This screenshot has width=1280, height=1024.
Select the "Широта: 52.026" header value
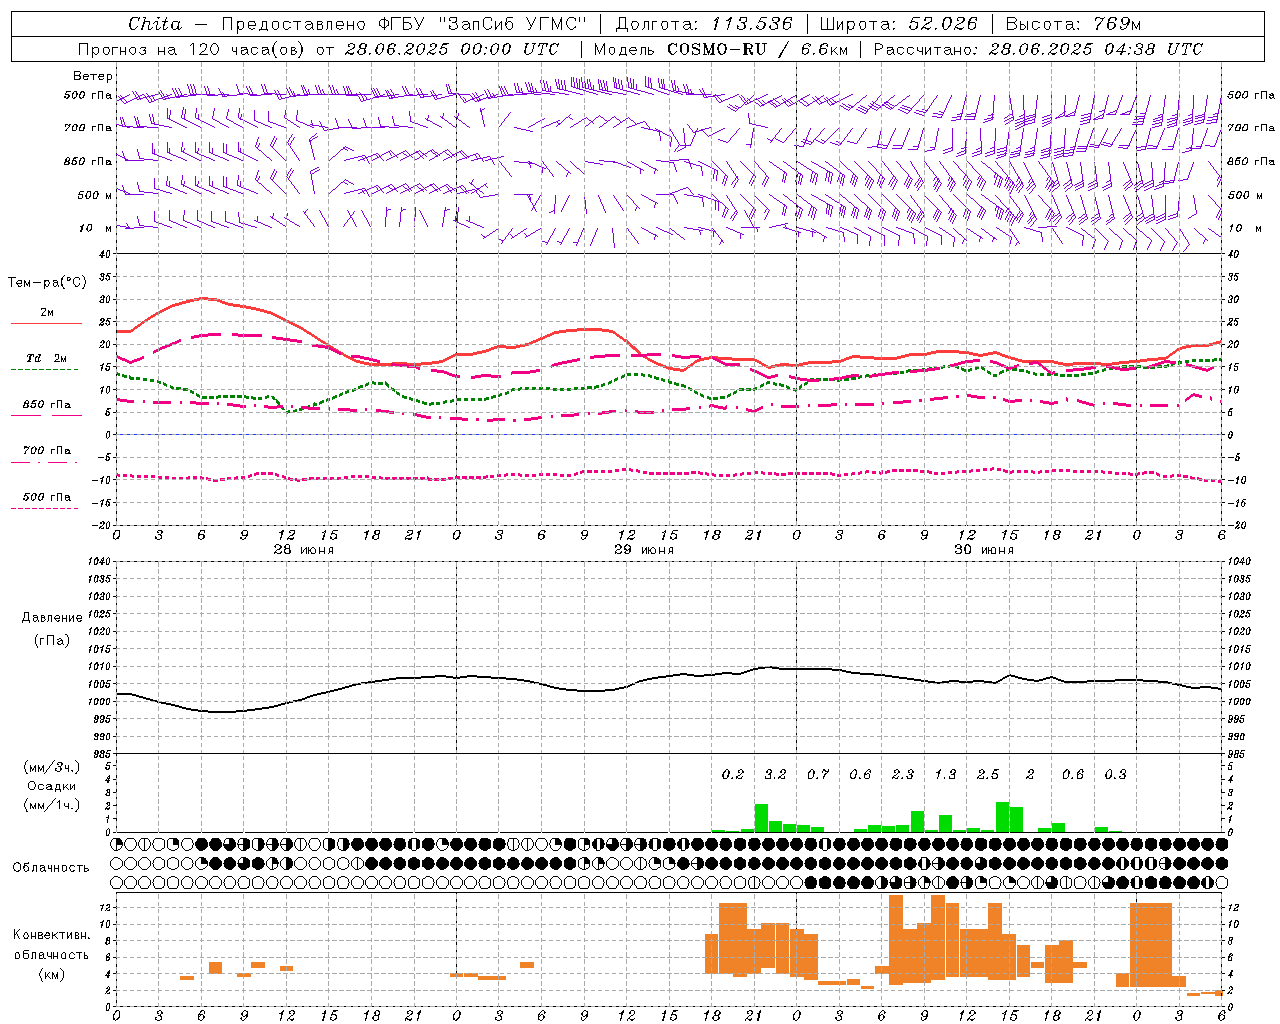[898, 24]
